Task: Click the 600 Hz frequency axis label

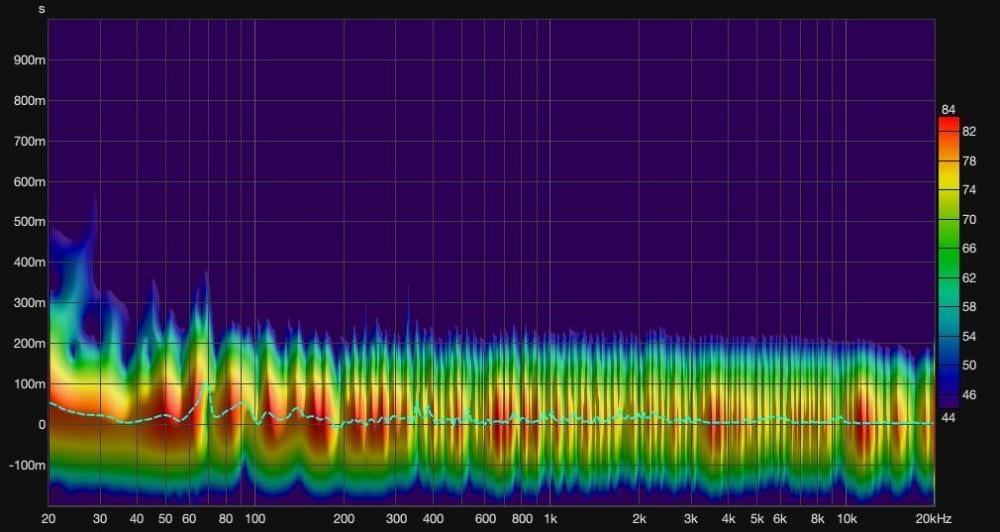Action: pyautogui.click(x=485, y=519)
